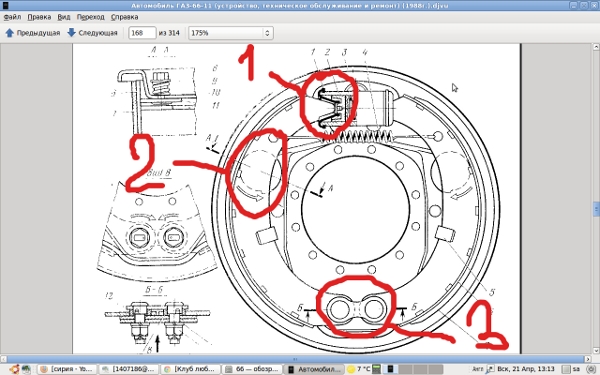Click the network connection tray icon
The height and width of the screenshot is (375, 600).
tap(489, 369)
